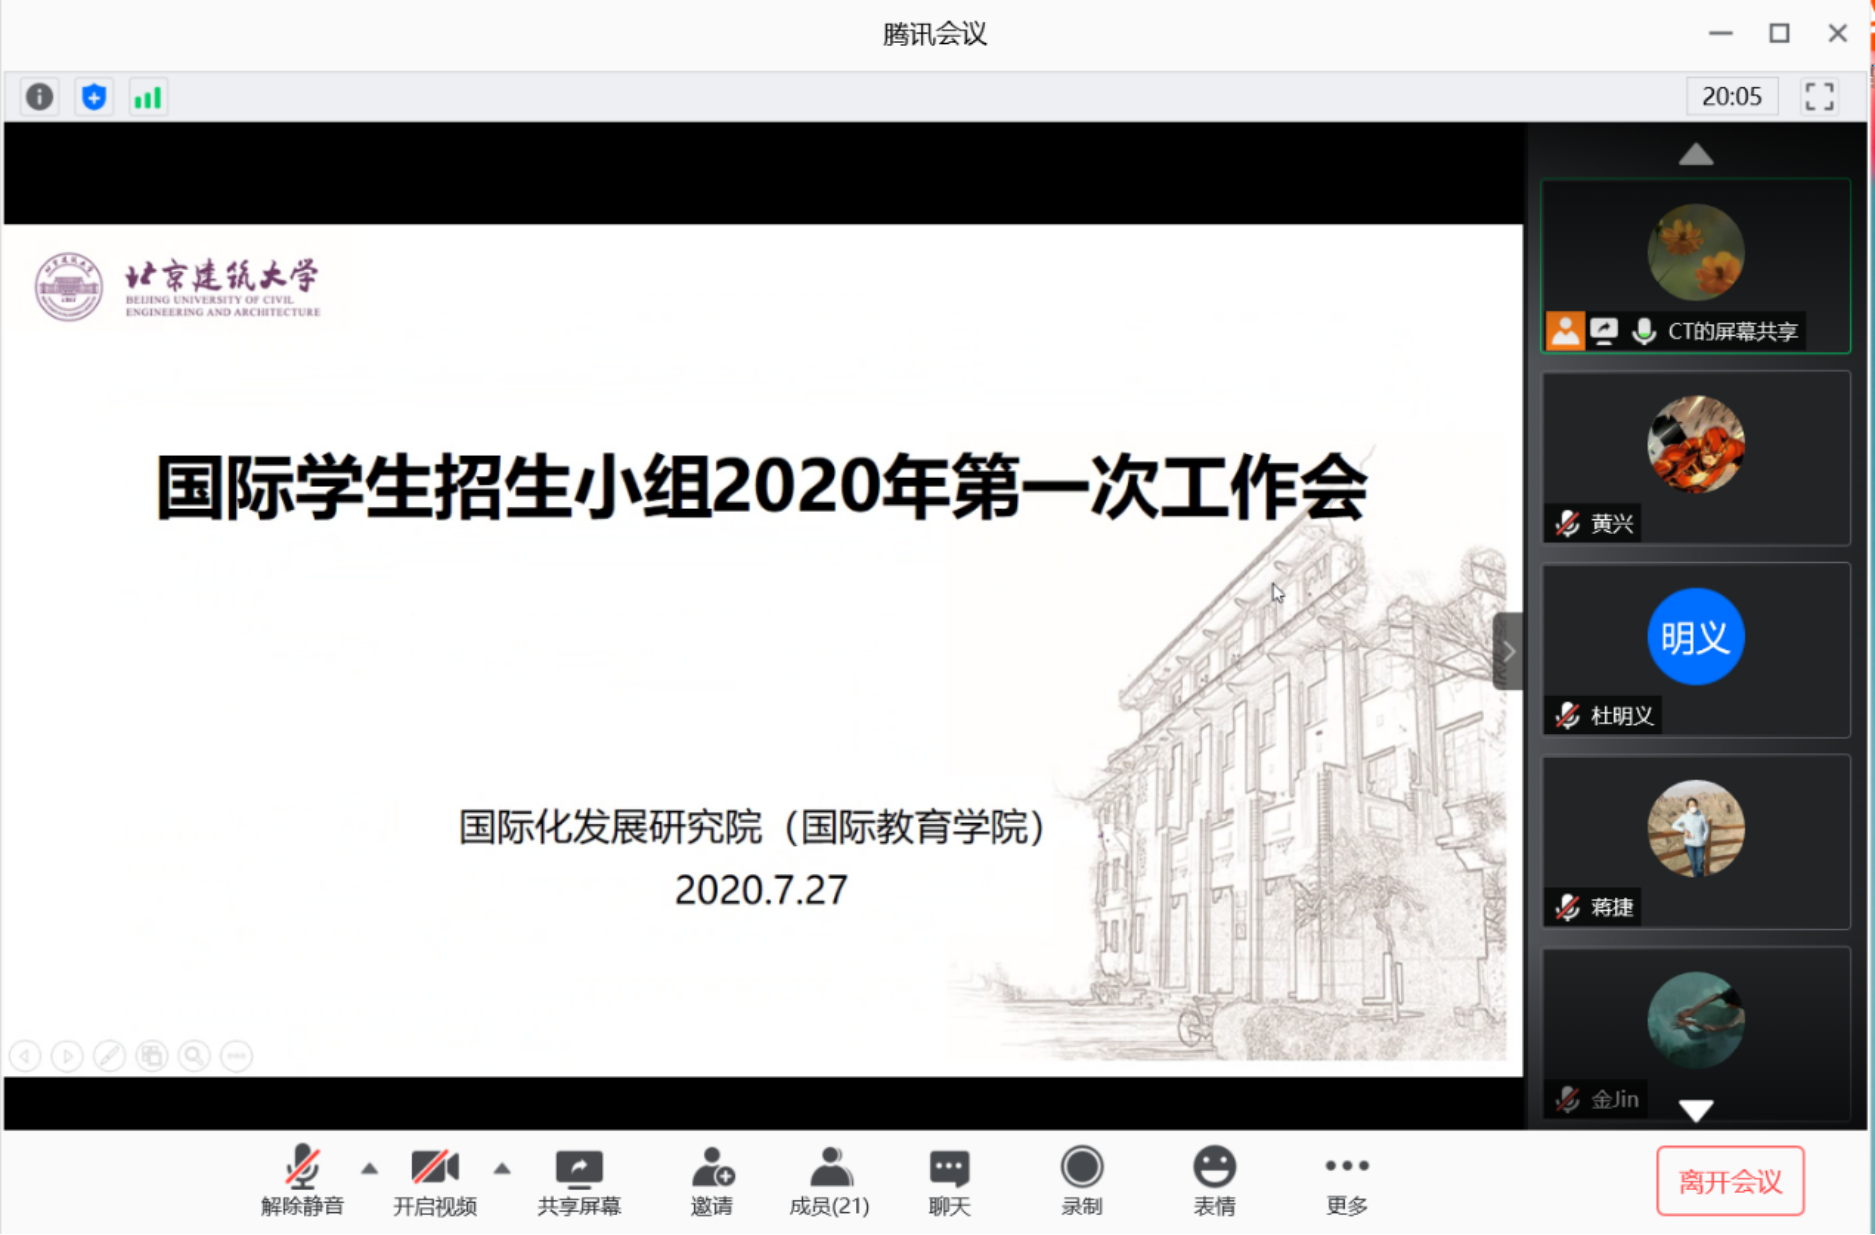Enter fullscreen mode
1875x1235 pixels.
(x=1819, y=97)
